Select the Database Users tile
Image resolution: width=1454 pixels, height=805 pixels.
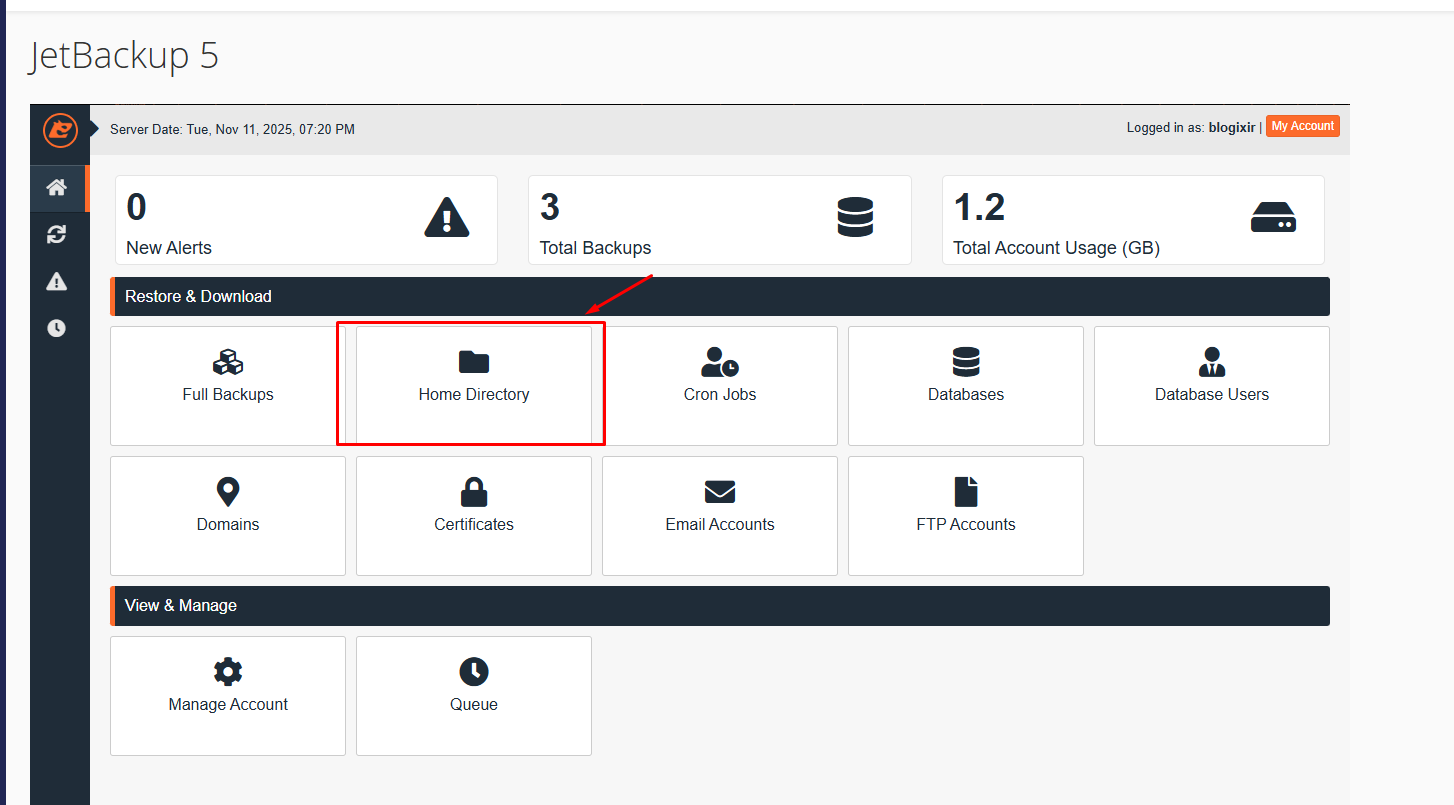pyautogui.click(x=1212, y=385)
